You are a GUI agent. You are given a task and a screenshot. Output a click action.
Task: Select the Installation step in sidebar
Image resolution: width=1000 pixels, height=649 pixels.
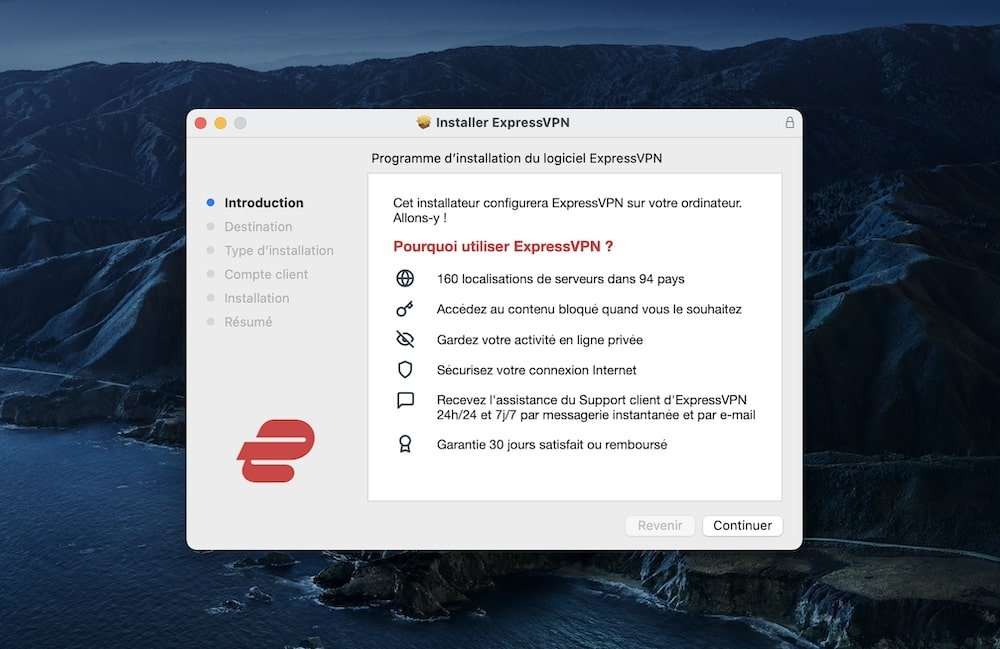[x=256, y=298]
